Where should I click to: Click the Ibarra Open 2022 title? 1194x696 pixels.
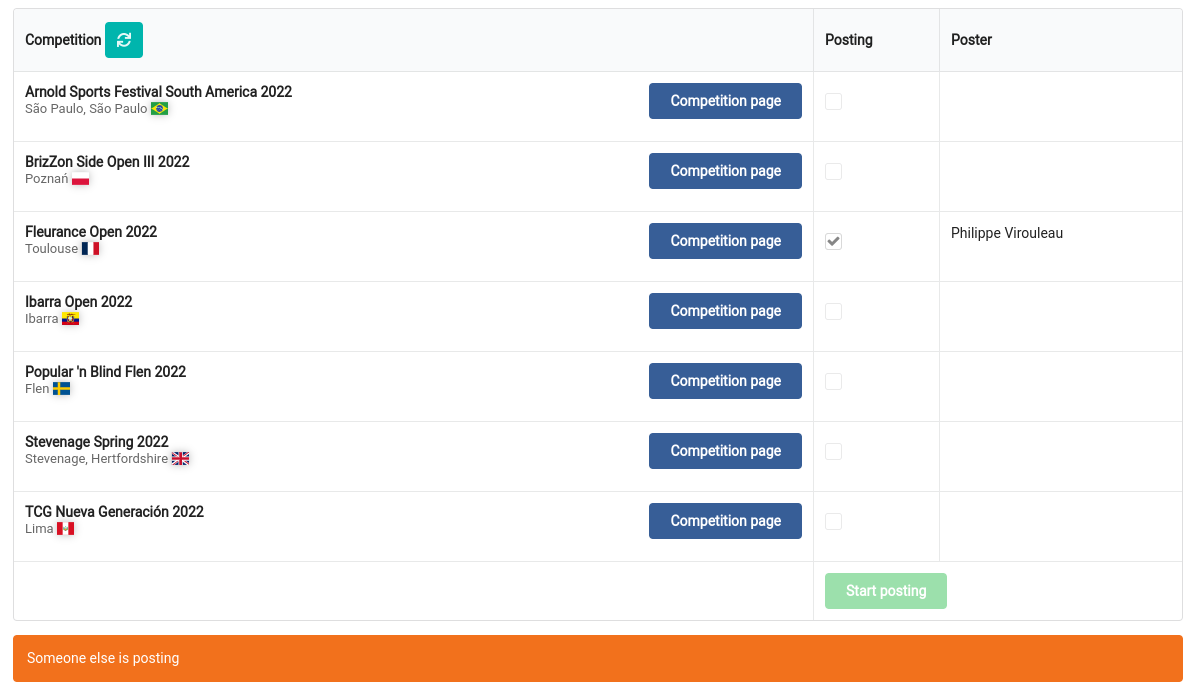[x=78, y=302]
